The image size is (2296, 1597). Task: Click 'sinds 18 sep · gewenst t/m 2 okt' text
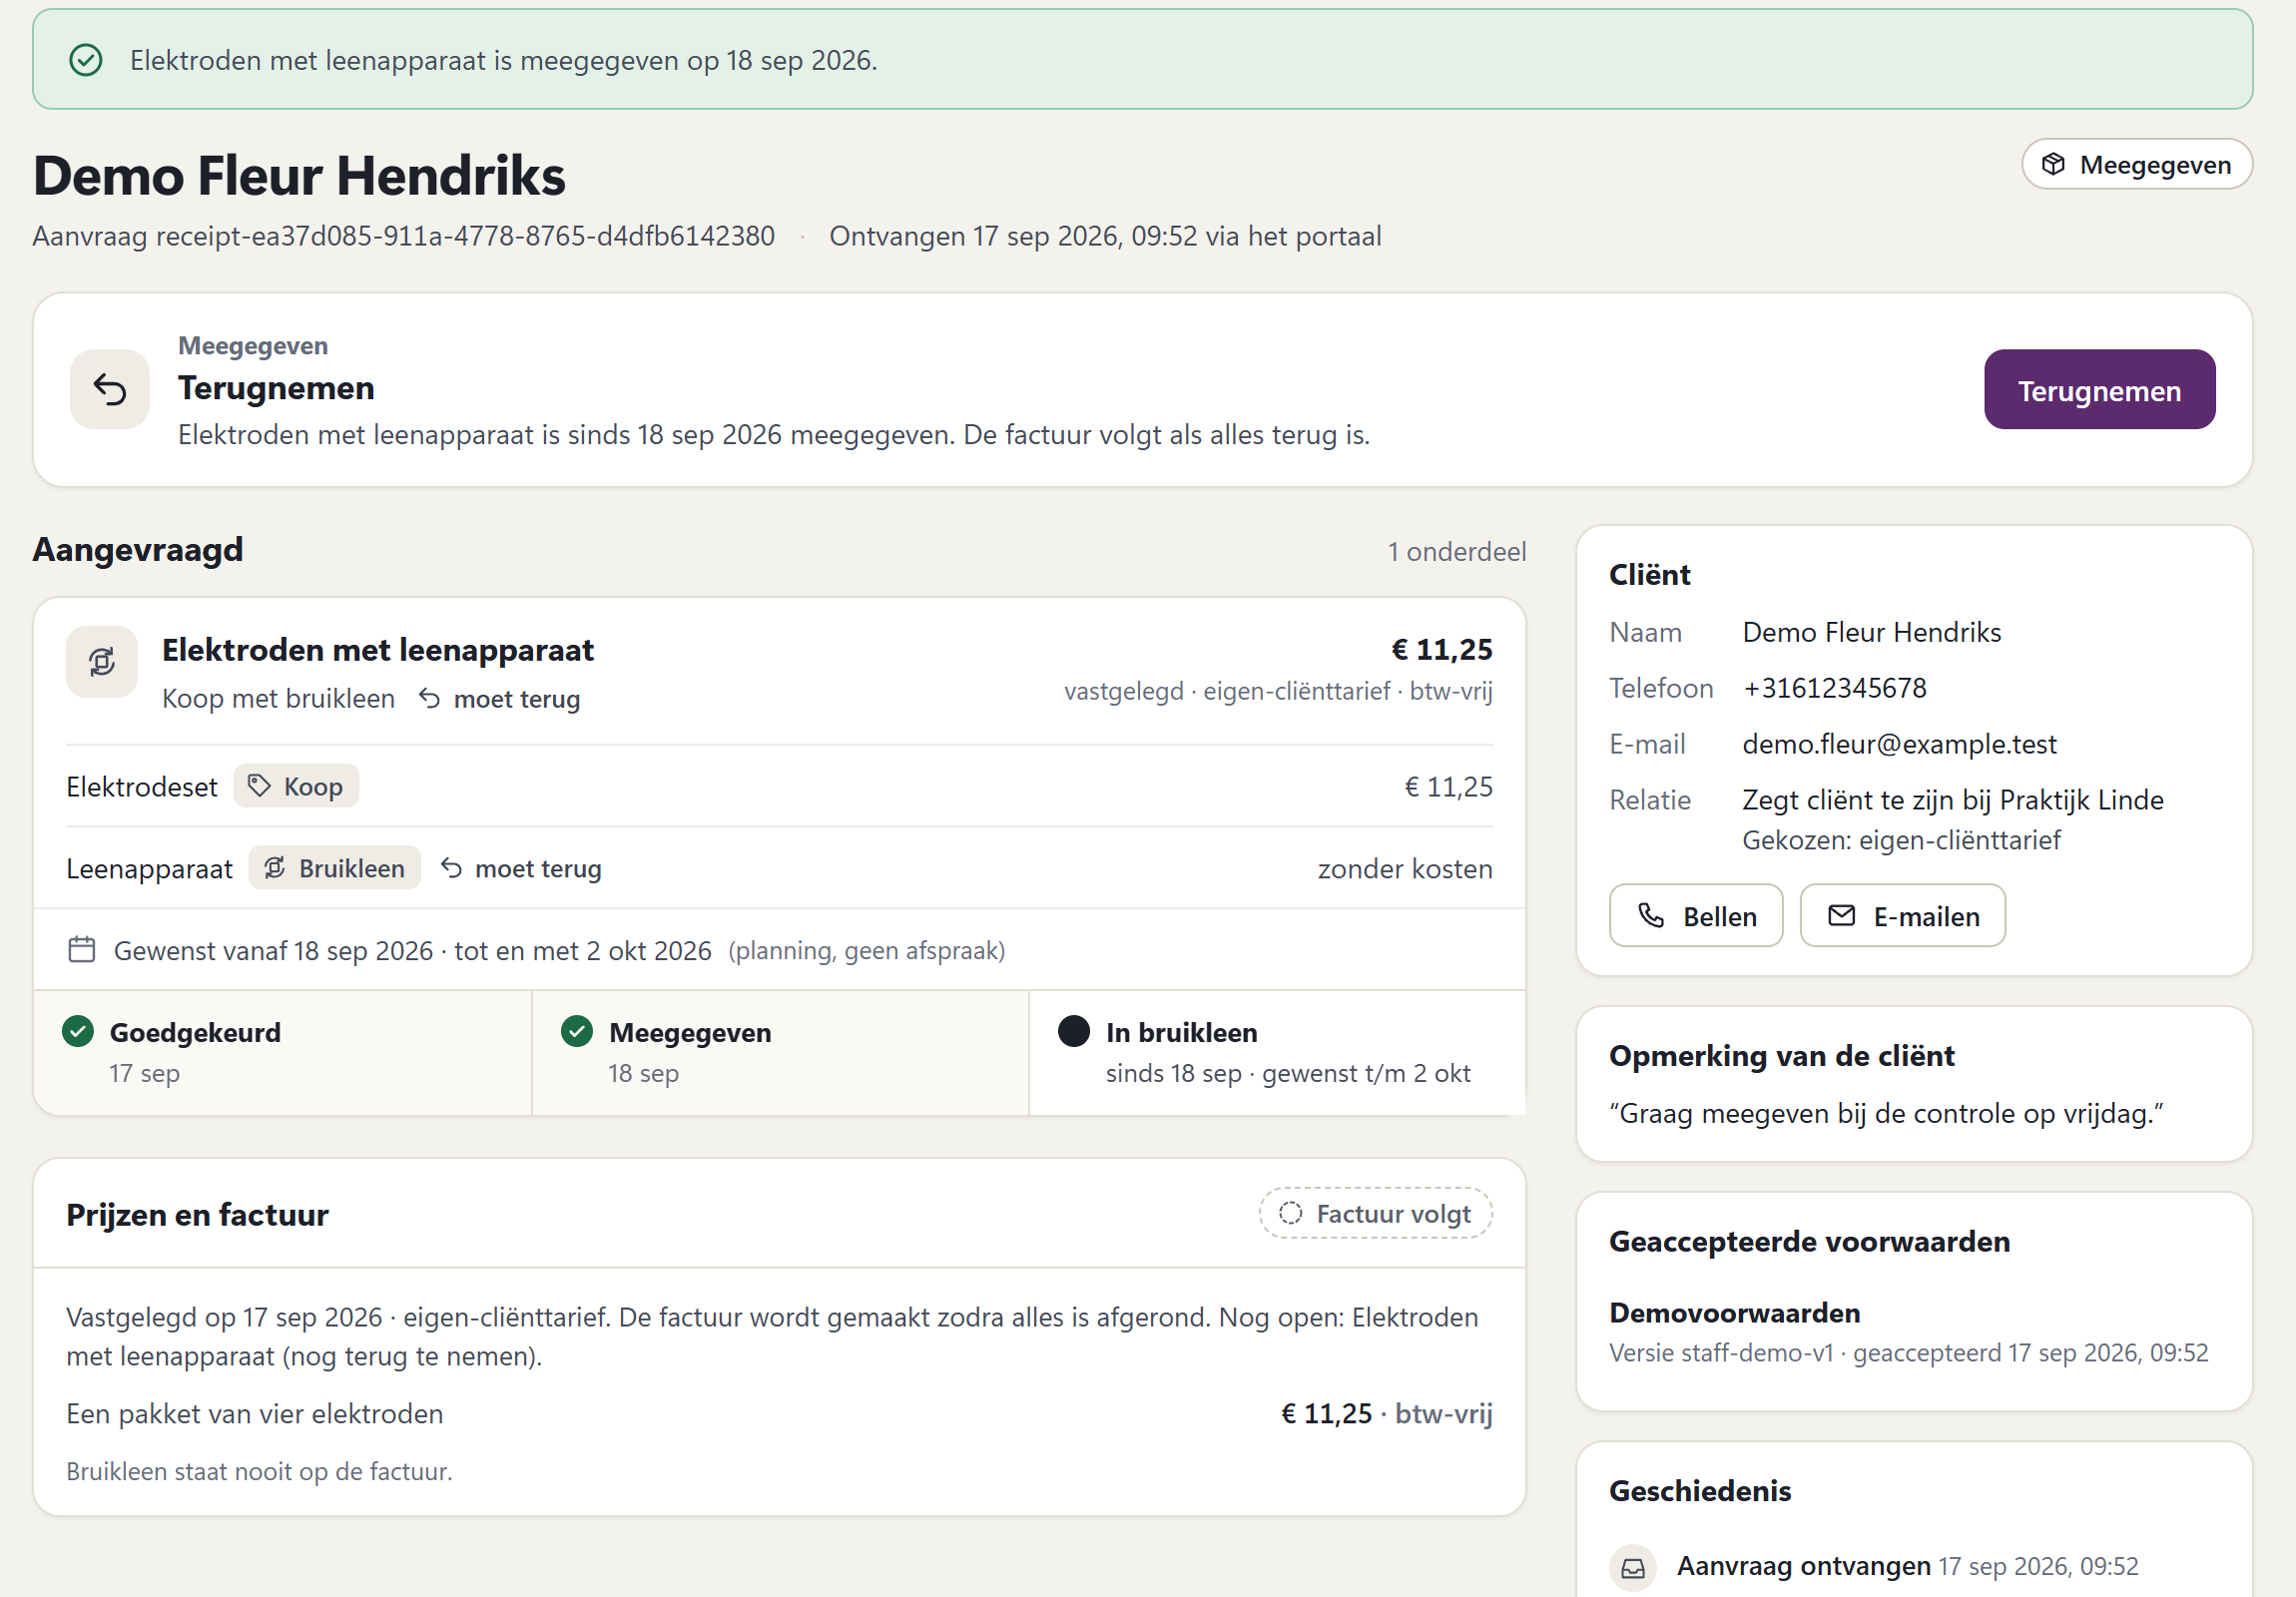[x=1288, y=1073]
